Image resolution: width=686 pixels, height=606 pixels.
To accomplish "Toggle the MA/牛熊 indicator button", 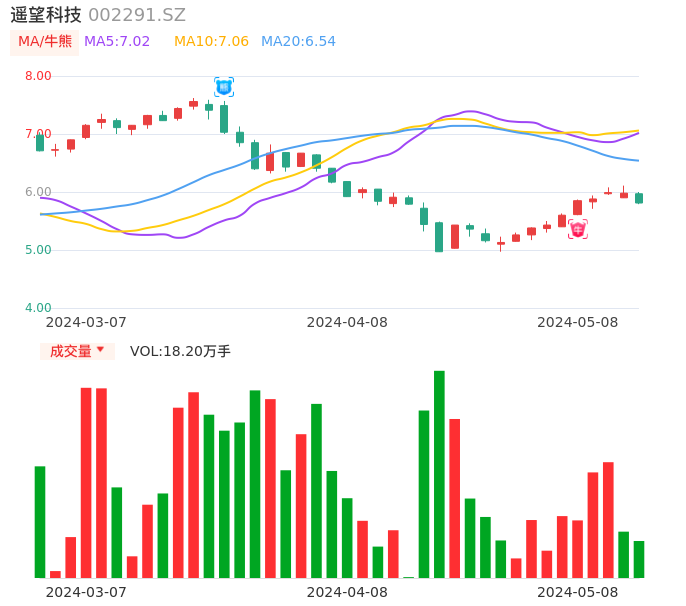I will tap(45, 42).
